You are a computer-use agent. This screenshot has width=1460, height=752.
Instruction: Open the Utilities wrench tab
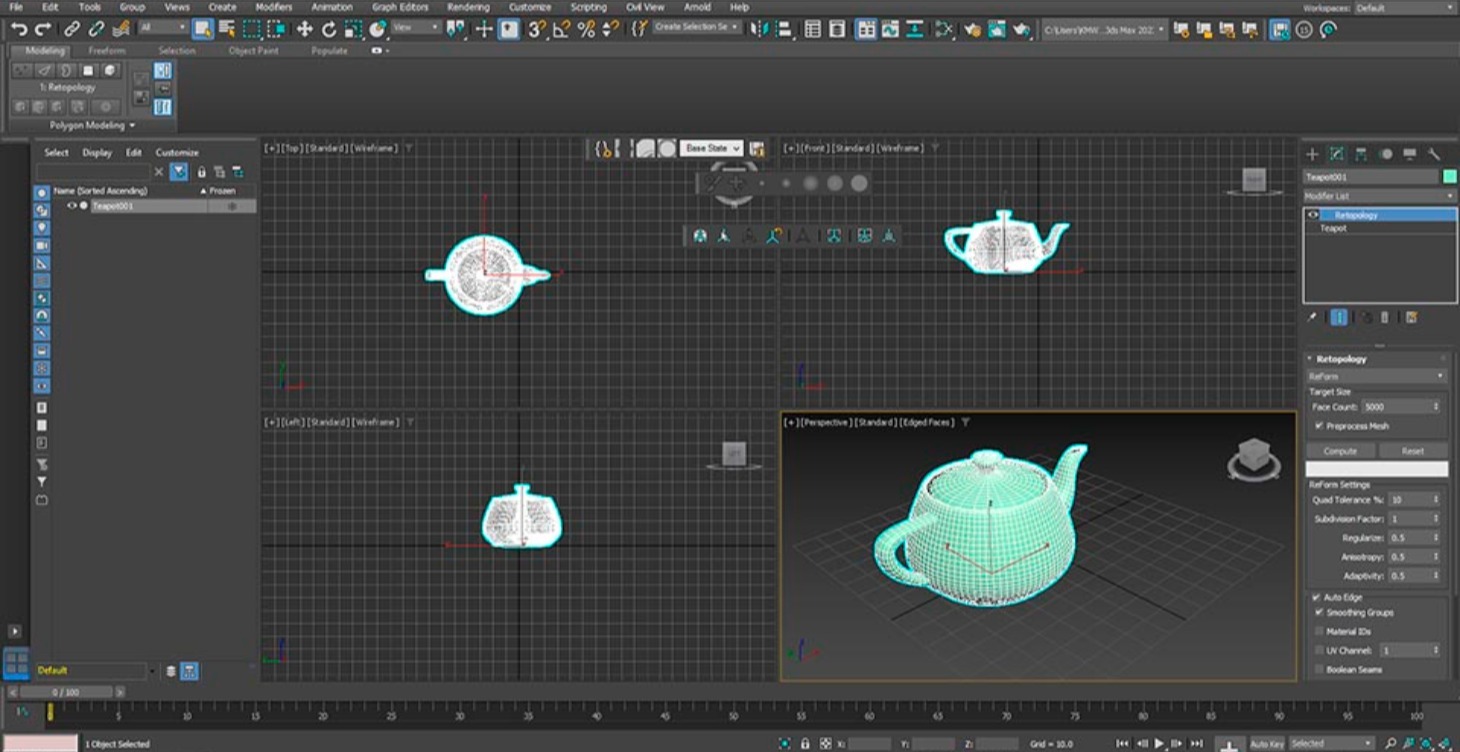click(x=1433, y=154)
